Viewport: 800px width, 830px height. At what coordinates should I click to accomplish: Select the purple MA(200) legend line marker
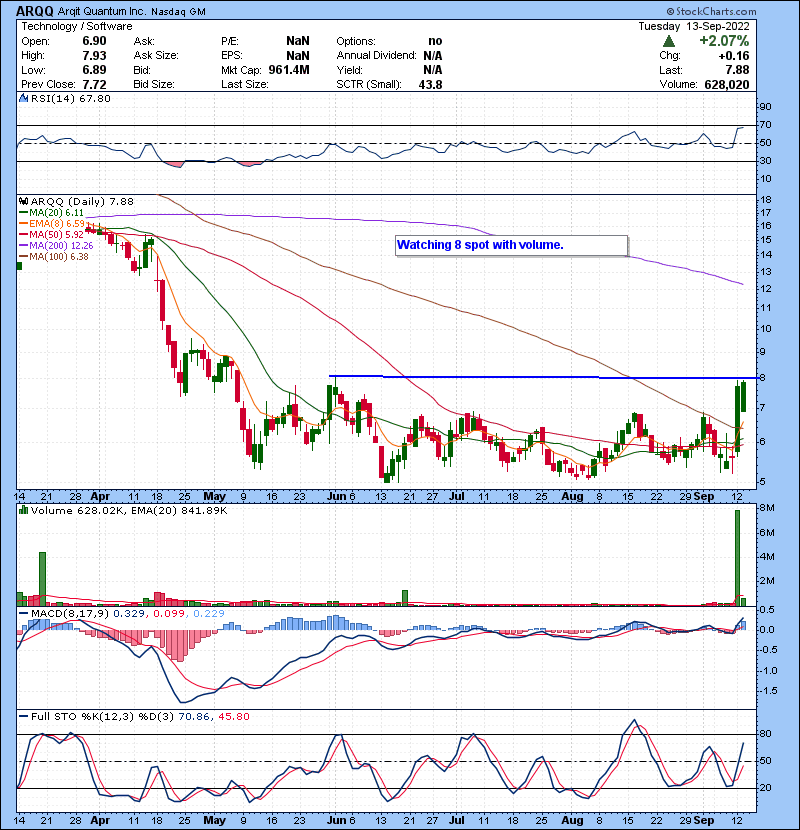pyautogui.click(x=24, y=246)
